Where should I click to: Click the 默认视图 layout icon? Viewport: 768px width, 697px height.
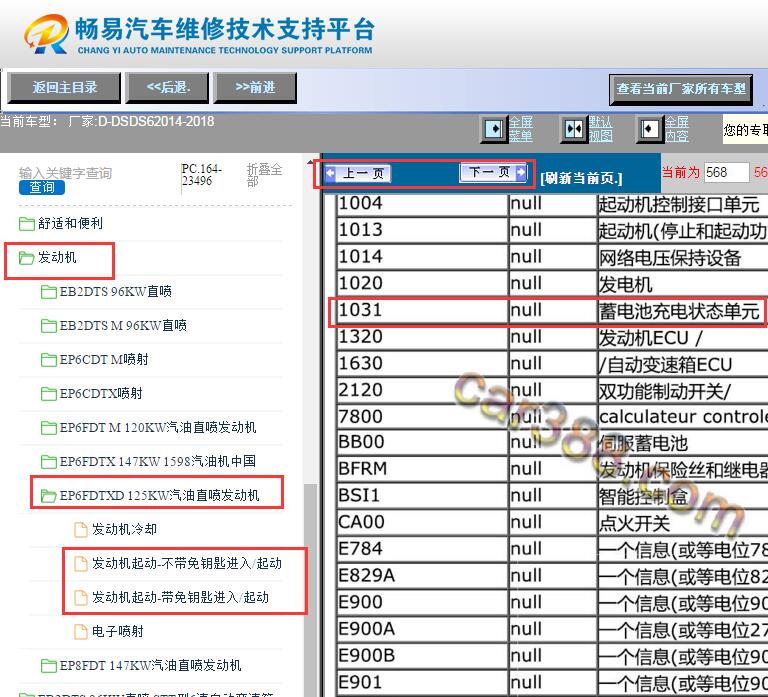tap(573, 129)
